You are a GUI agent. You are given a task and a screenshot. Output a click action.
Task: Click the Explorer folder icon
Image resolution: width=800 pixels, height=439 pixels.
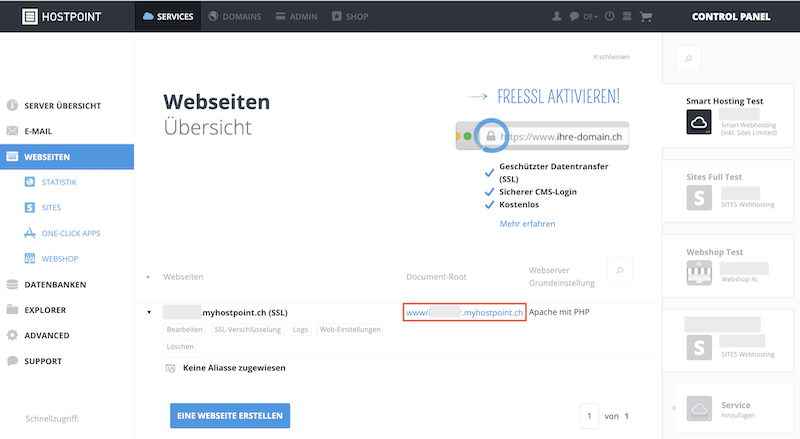coord(12,309)
